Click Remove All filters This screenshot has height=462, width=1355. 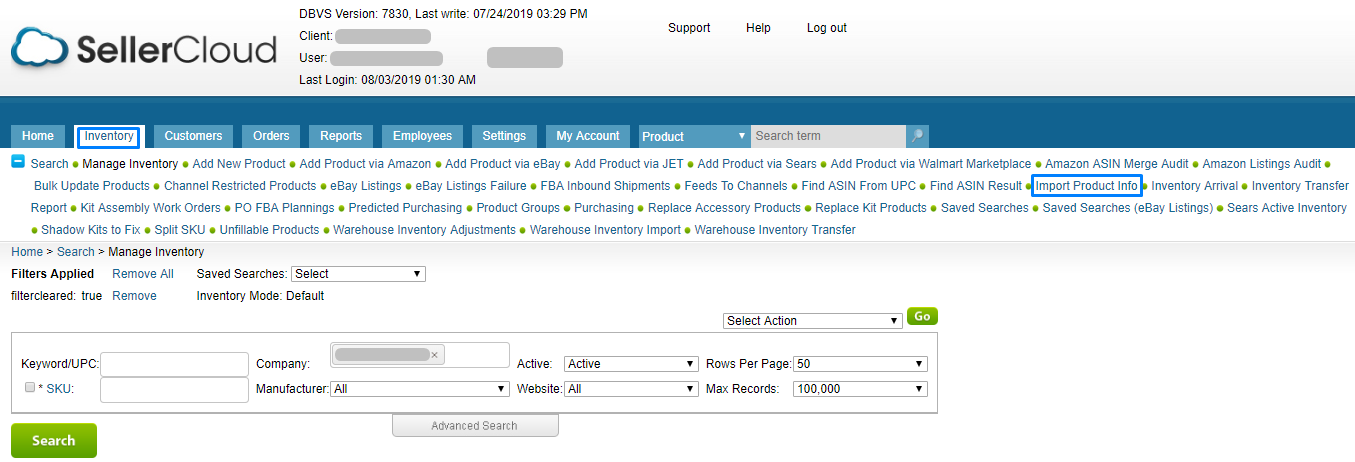pos(143,274)
